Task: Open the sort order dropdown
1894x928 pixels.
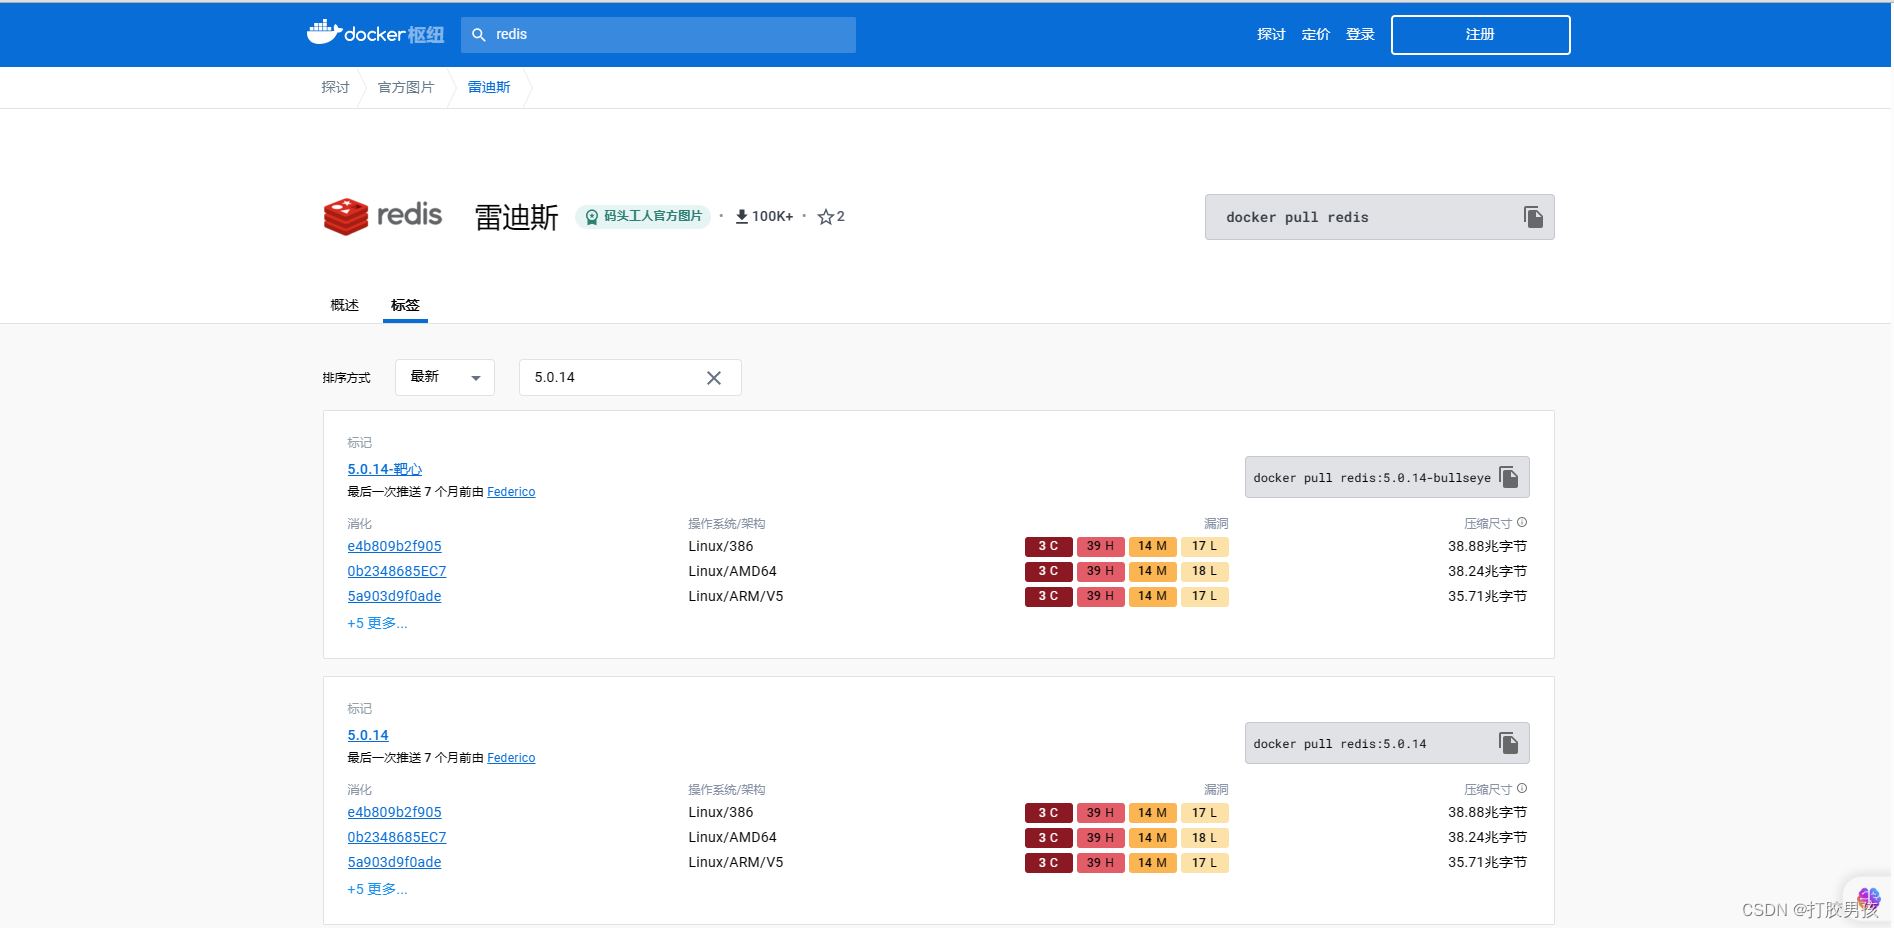Action: point(445,377)
